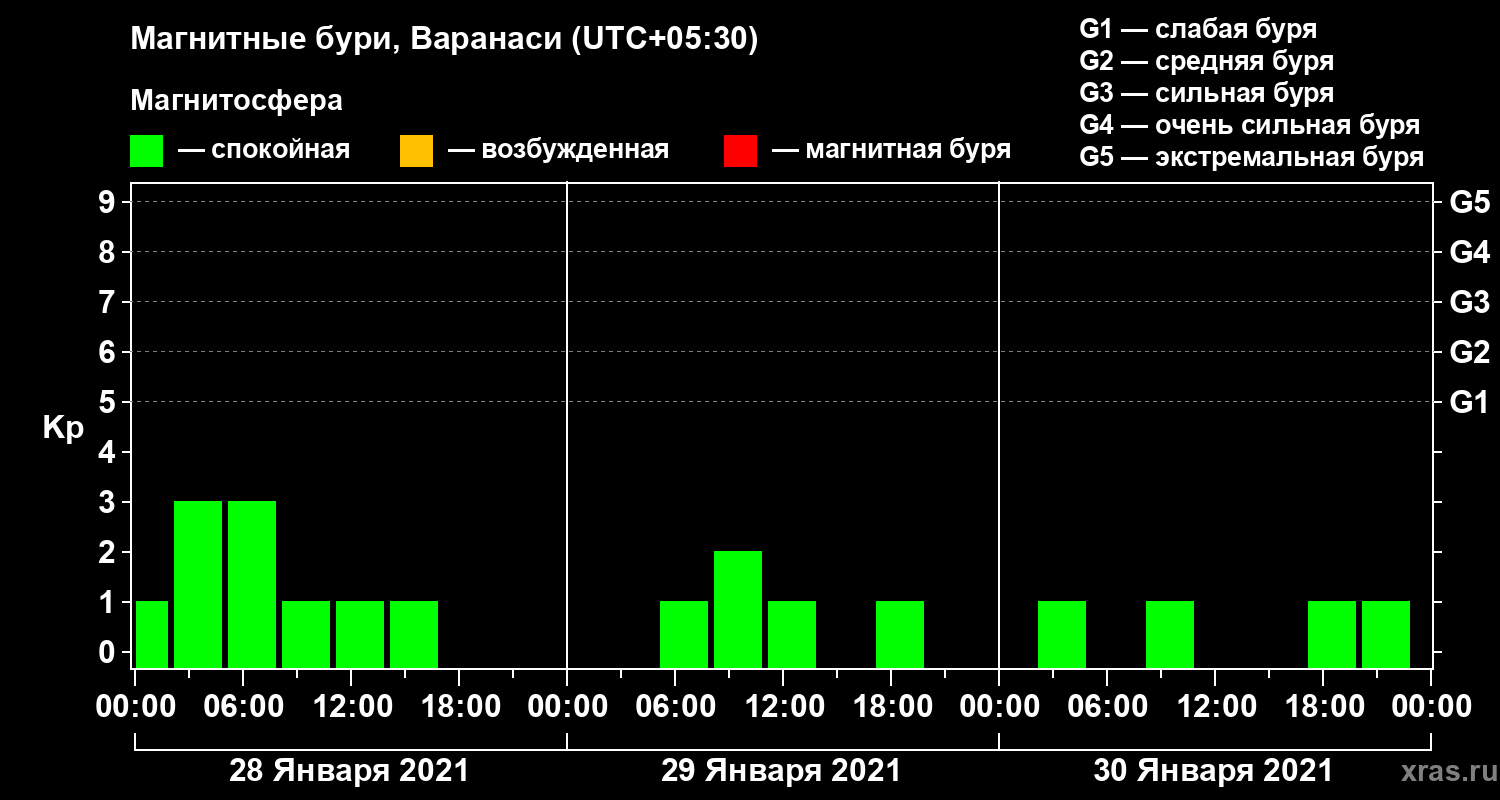Click the '06:00' time label under 28 January

pos(243,707)
